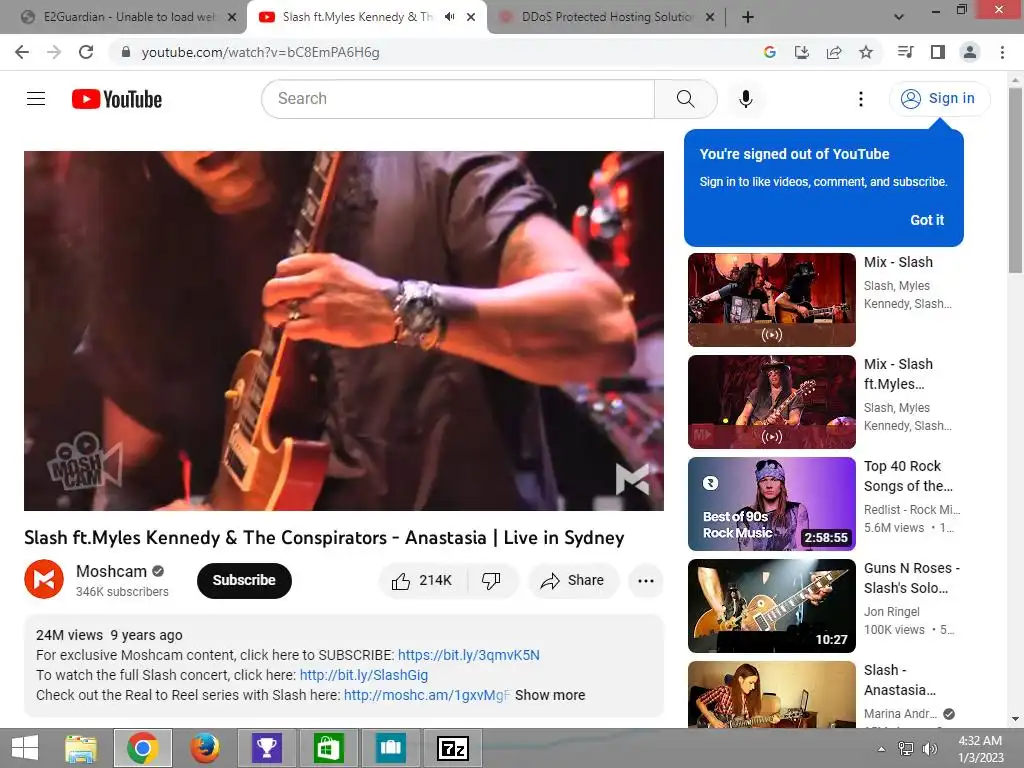This screenshot has height=768, width=1024.
Task: Click the scrollbar down arrow
Action: coord(1015,719)
